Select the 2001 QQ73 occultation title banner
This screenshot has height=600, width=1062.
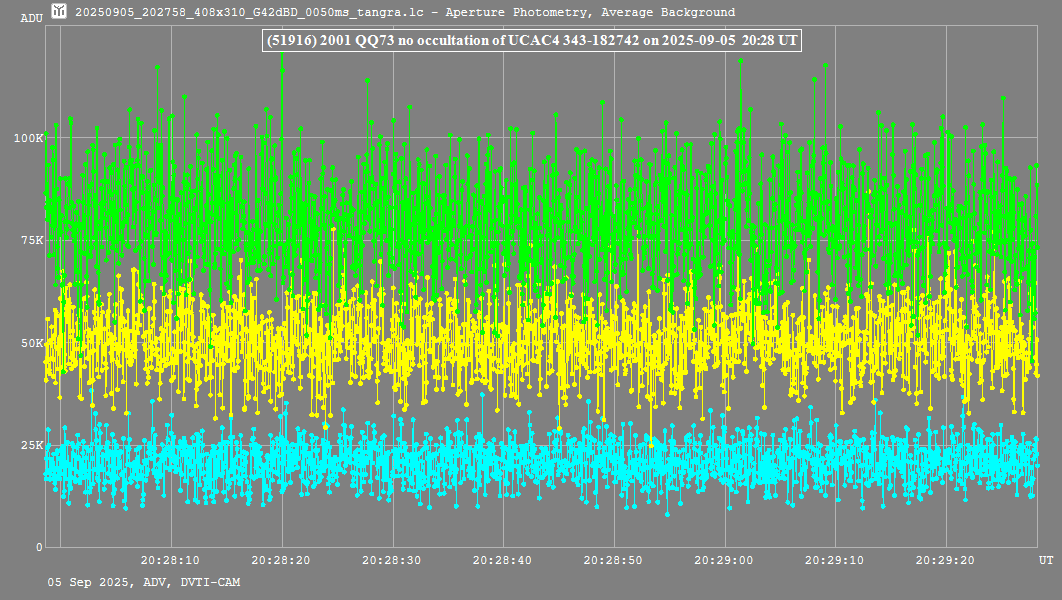point(531,40)
